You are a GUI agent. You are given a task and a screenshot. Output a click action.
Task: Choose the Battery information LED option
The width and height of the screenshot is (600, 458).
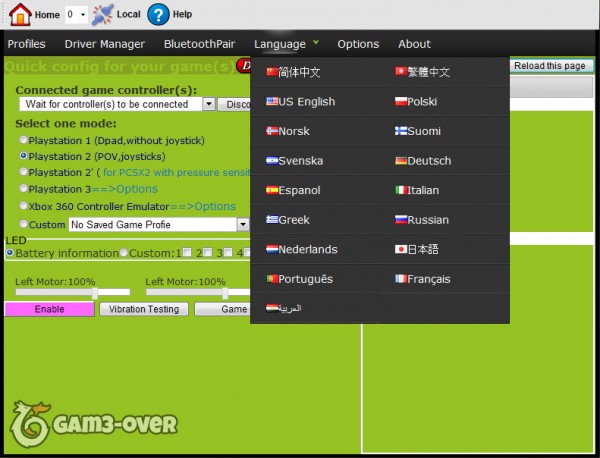[x=10, y=253]
